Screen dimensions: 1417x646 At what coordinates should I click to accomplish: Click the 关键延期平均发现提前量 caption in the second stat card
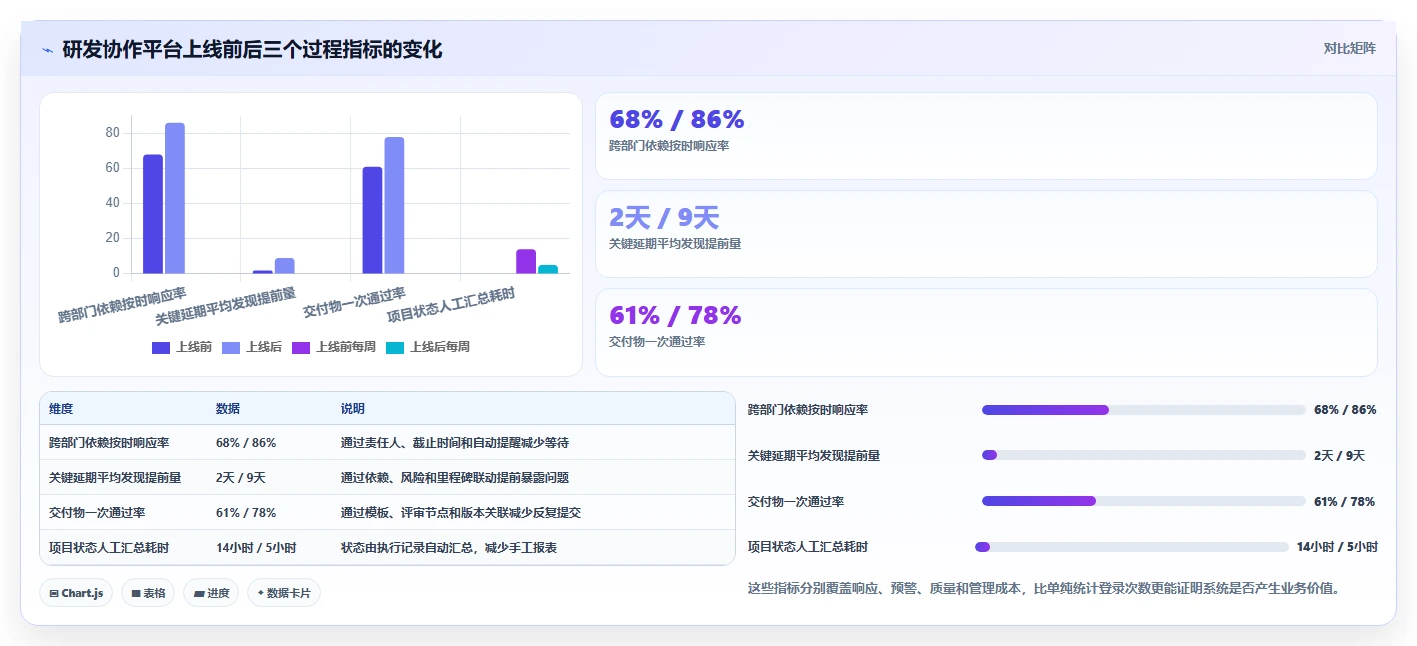(675, 243)
